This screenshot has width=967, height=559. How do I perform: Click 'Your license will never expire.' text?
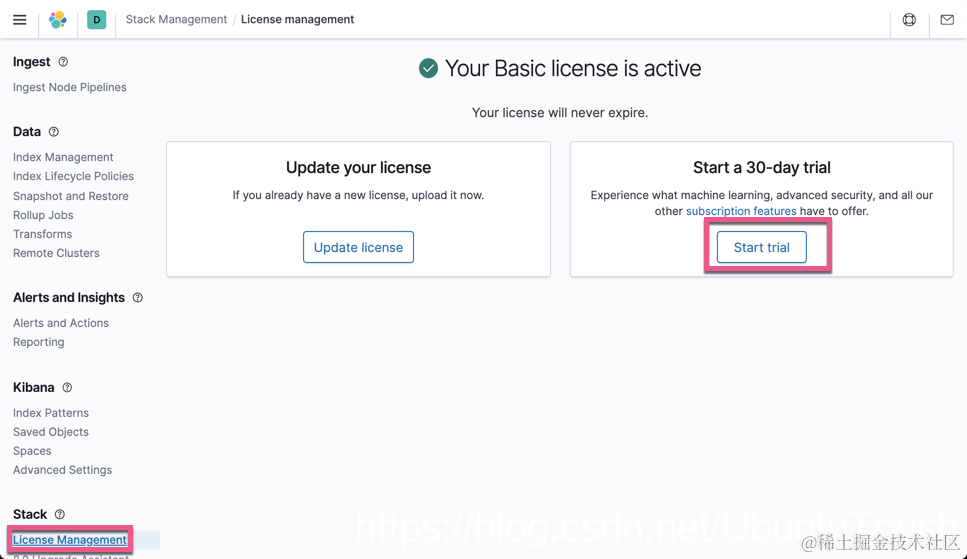click(x=560, y=113)
